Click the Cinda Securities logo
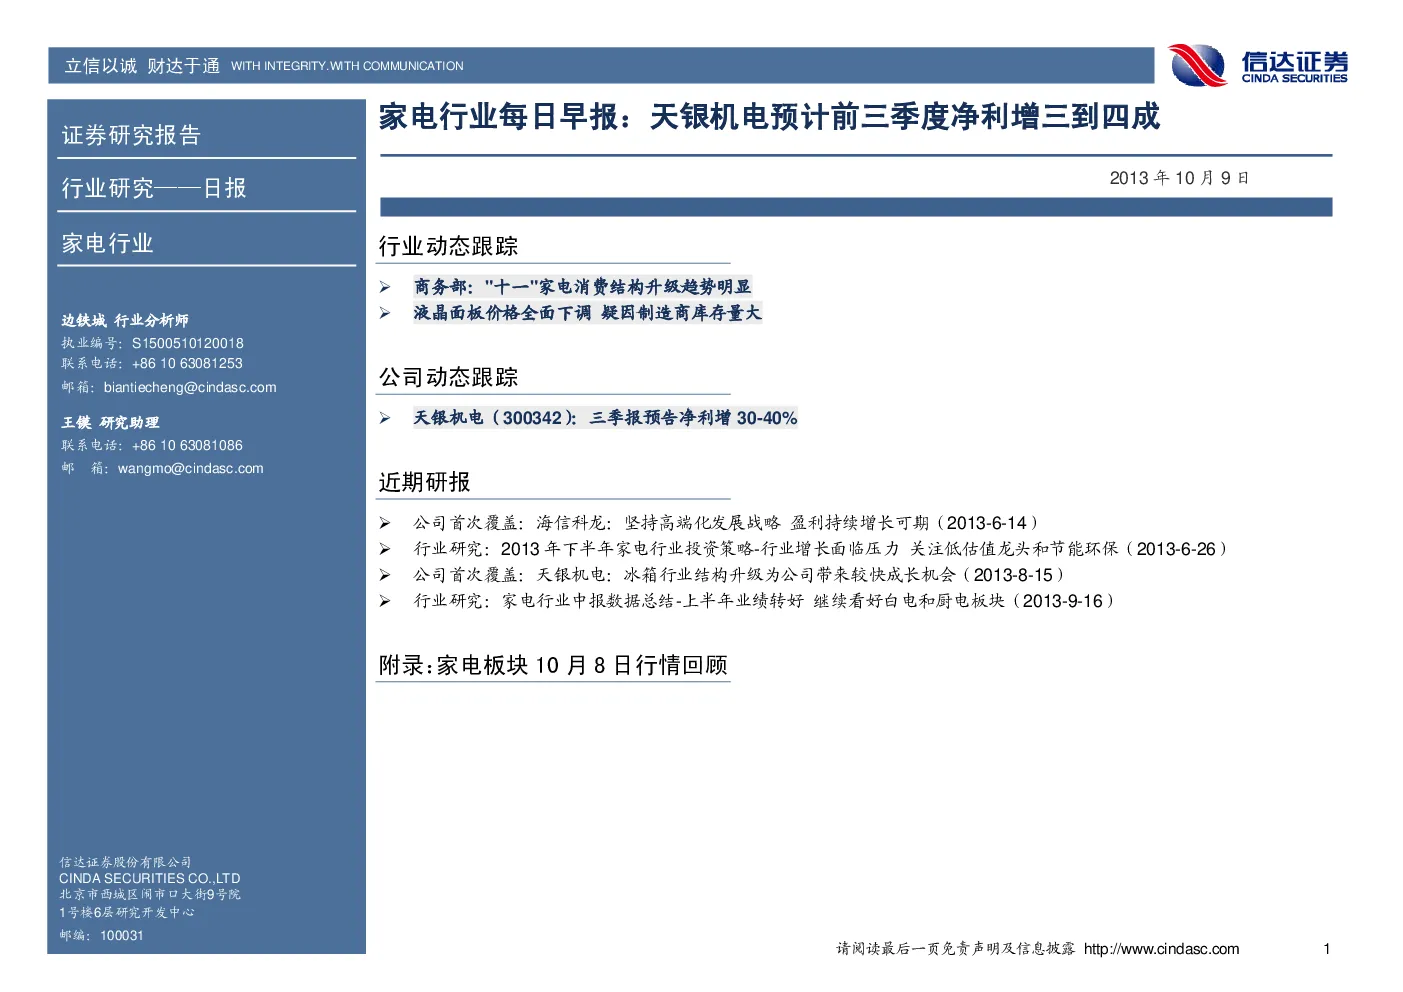Image resolution: width=1403 pixels, height=992 pixels. pos(1258,66)
